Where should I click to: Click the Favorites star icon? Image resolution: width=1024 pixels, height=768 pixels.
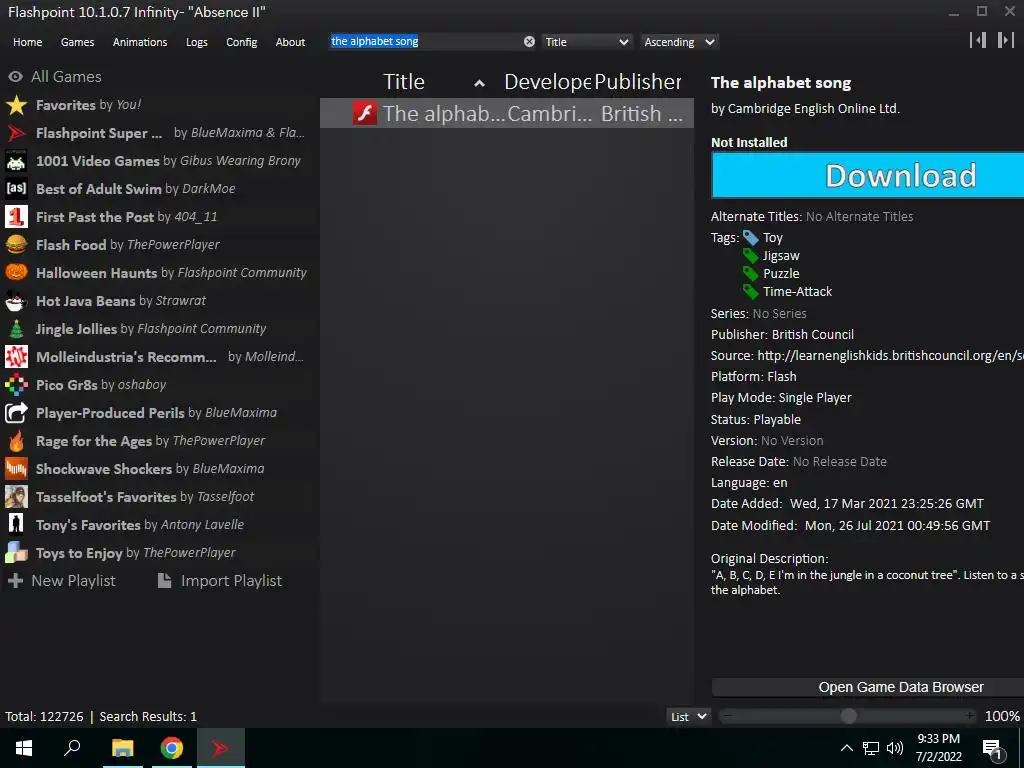click(x=16, y=105)
